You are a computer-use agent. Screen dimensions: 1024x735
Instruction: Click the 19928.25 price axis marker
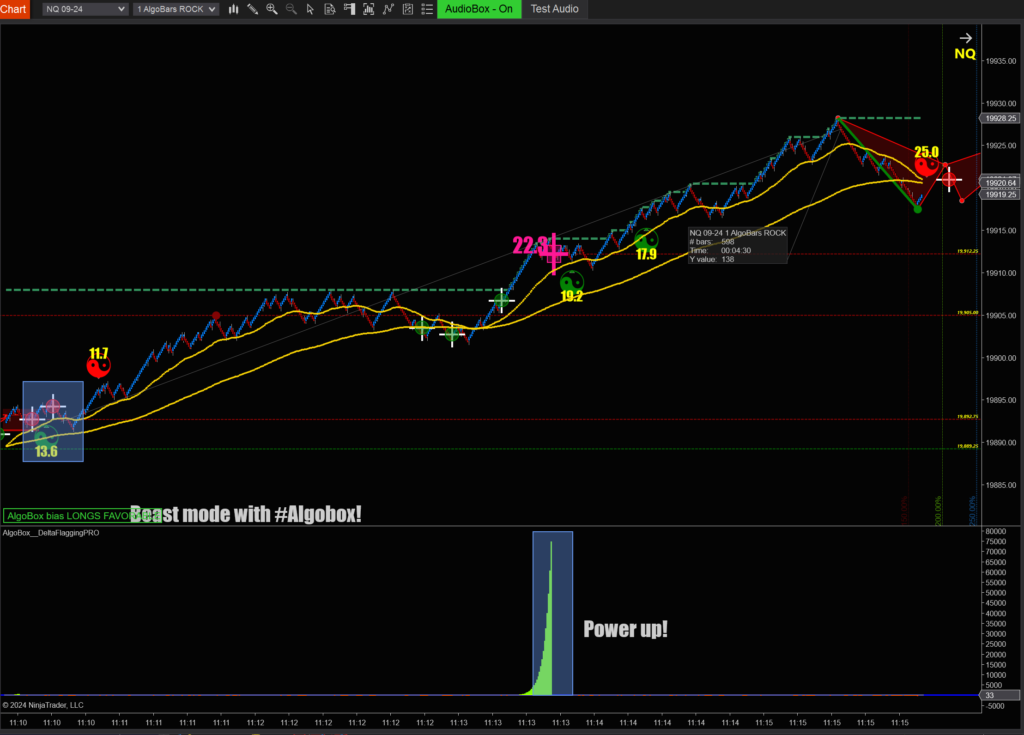pyautogui.click(x=1000, y=118)
